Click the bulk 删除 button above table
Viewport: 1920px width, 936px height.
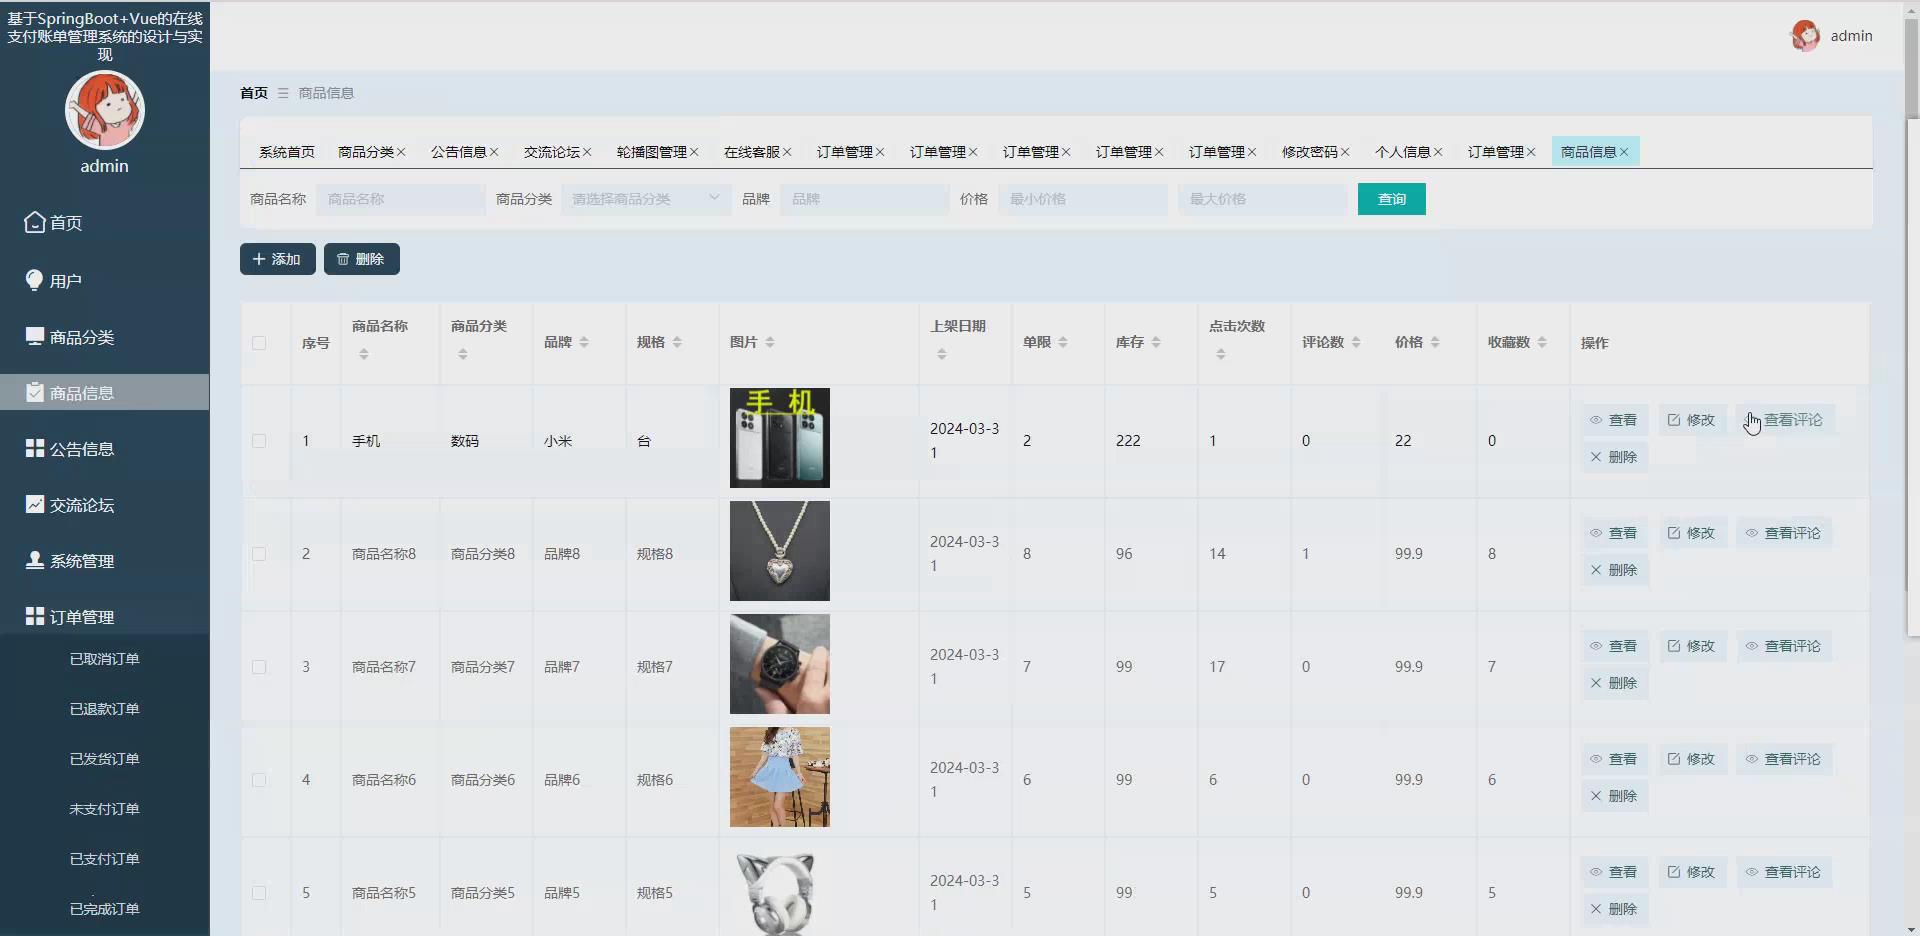(362, 259)
